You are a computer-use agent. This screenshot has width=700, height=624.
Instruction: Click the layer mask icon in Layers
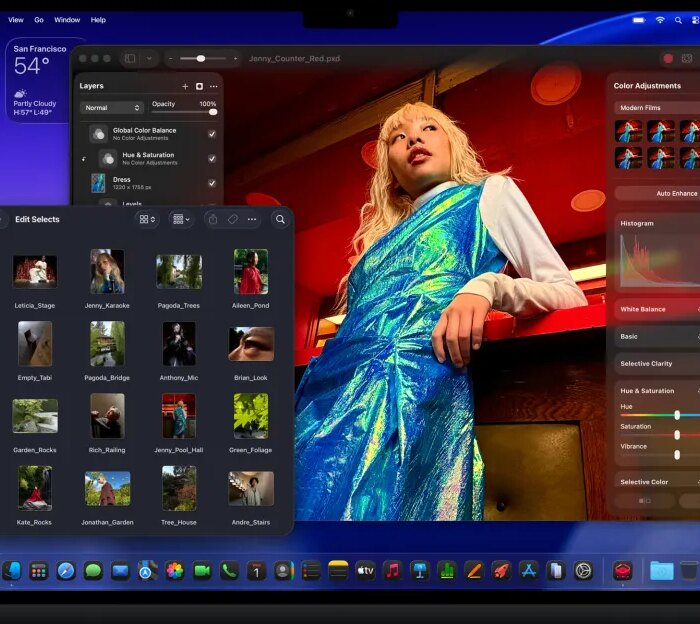(199, 86)
